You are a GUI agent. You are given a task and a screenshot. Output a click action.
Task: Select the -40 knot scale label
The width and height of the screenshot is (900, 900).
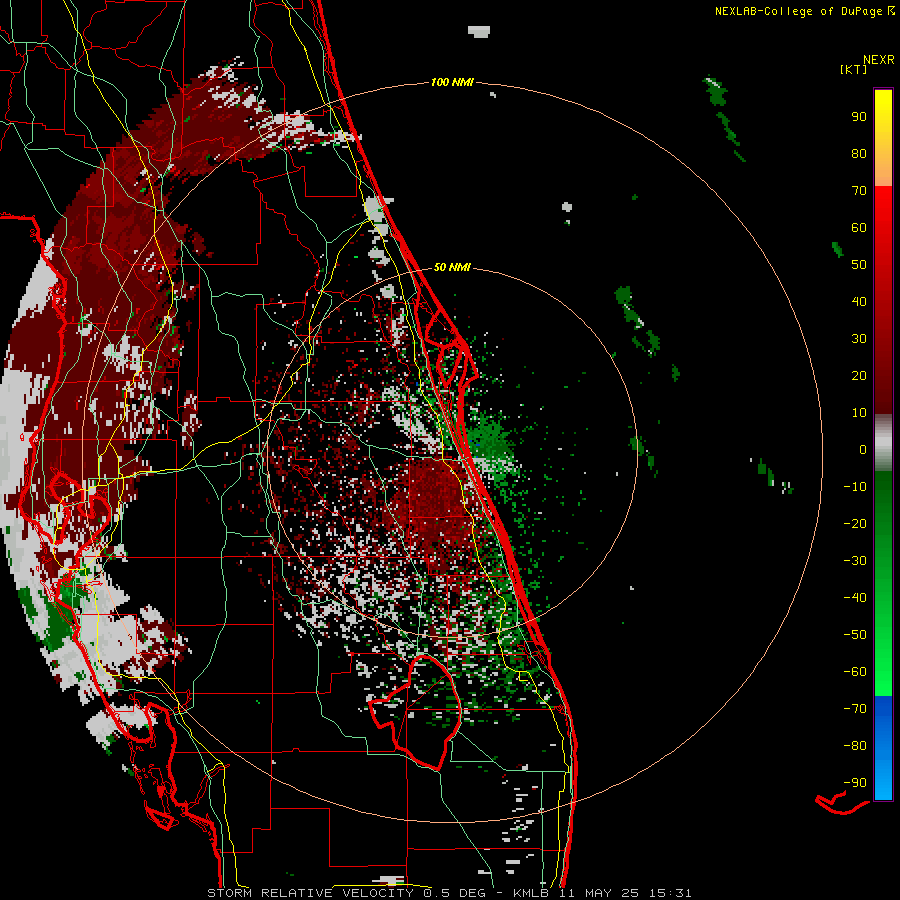click(855, 598)
